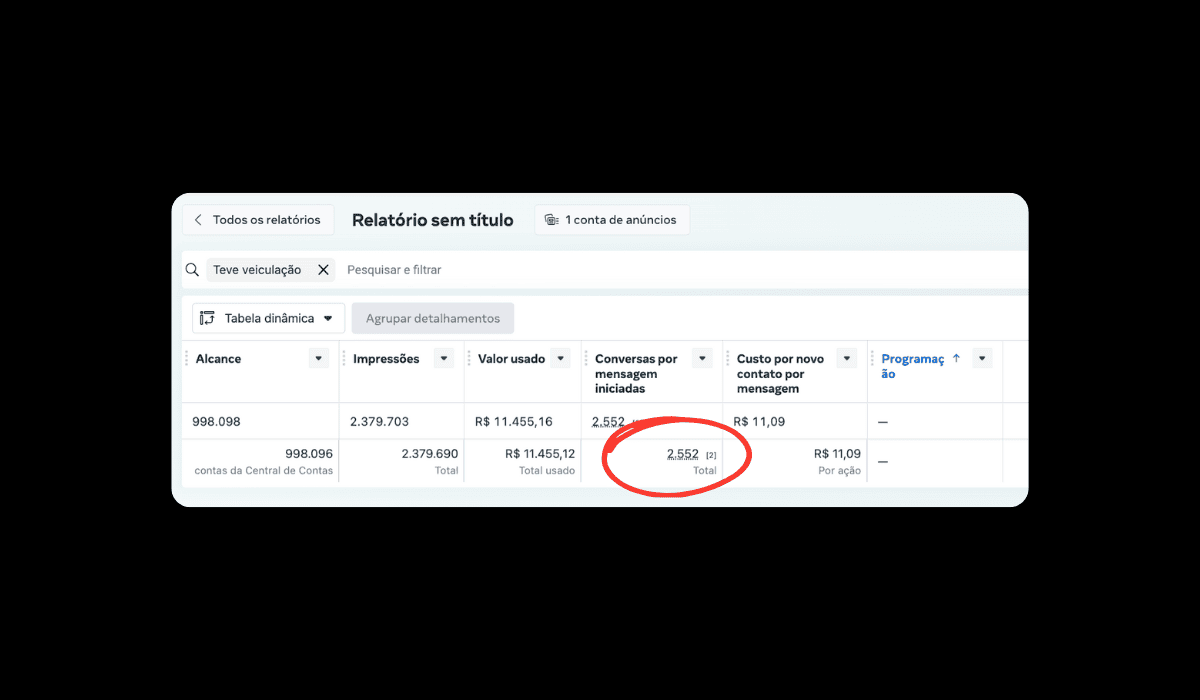Image resolution: width=1200 pixels, height=700 pixels.
Task: Open Custo por novo contato column menu
Action: (x=847, y=359)
